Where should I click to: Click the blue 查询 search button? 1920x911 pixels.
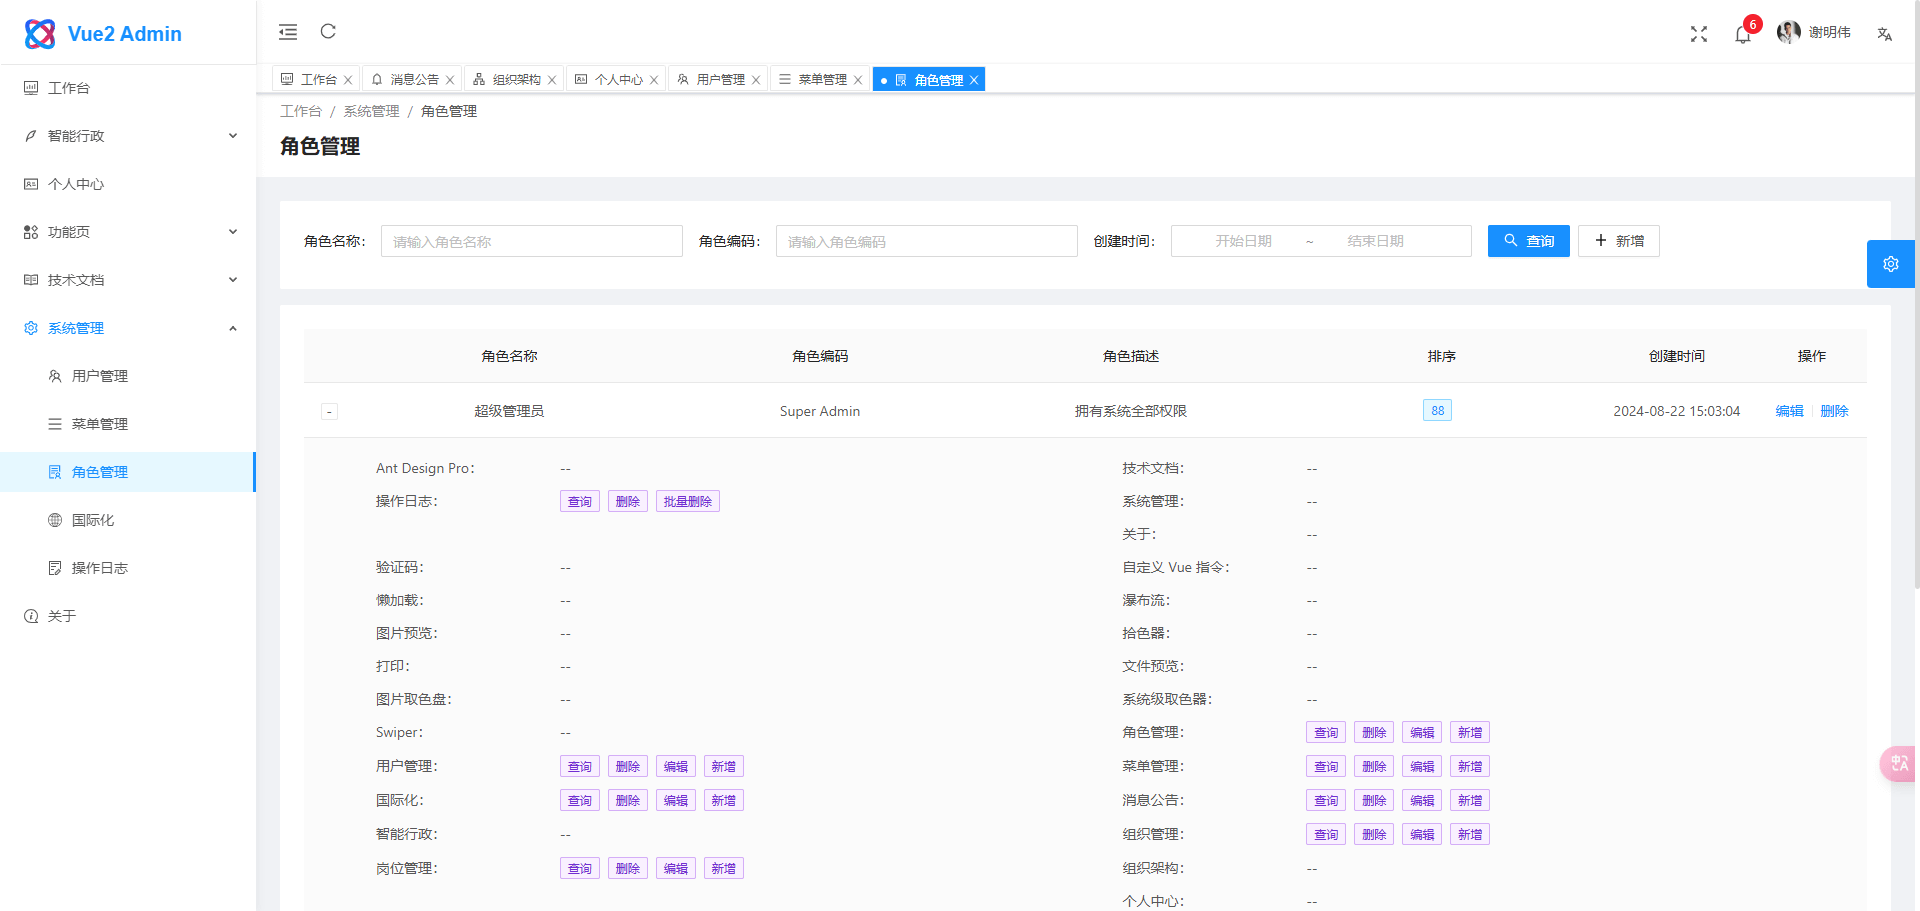point(1529,241)
